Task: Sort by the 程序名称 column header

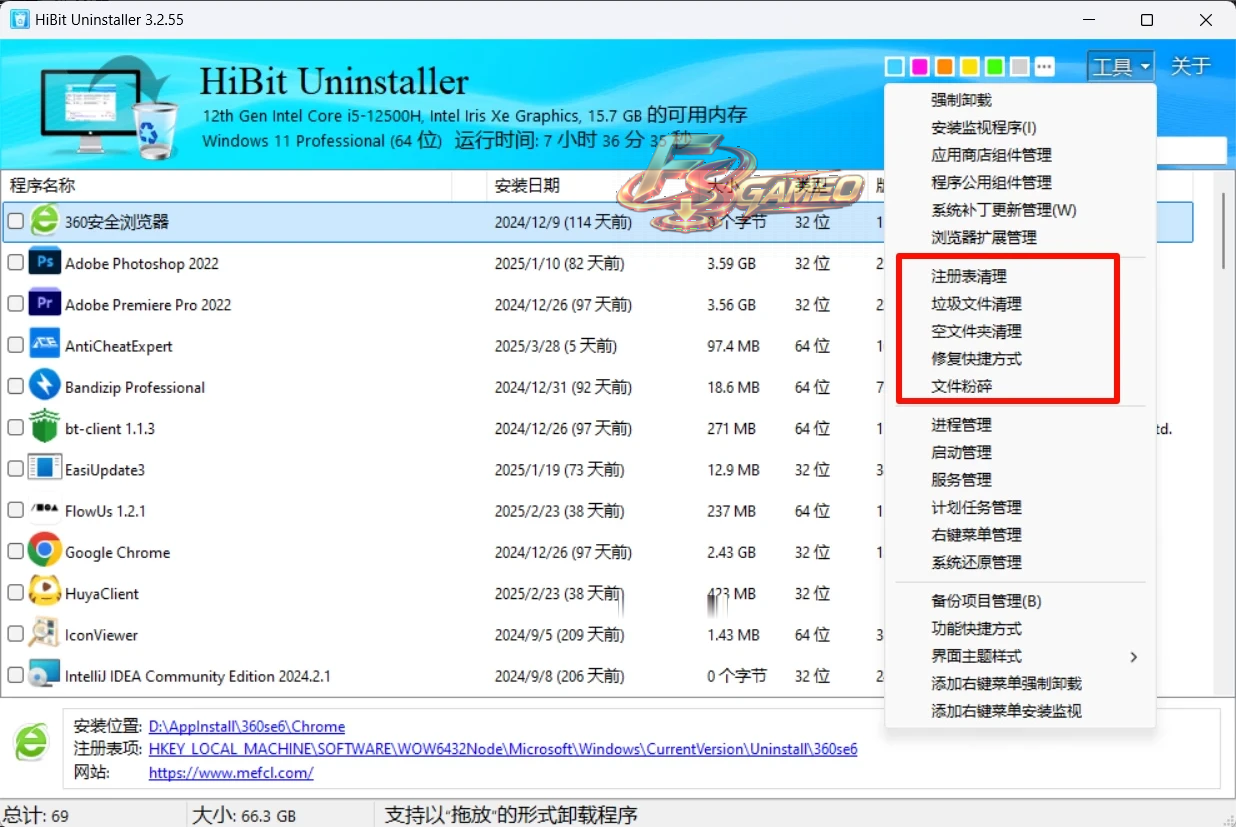Action: [42, 185]
